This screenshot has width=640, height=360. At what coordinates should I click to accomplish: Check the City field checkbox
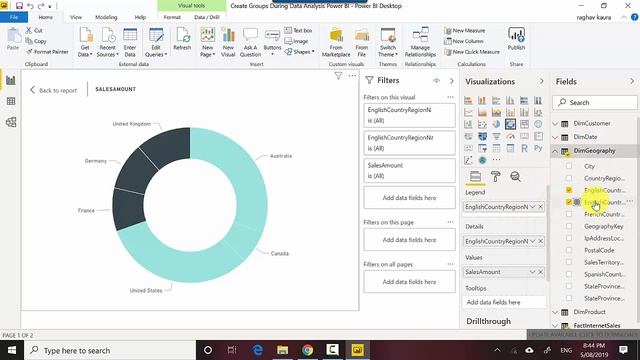569,166
